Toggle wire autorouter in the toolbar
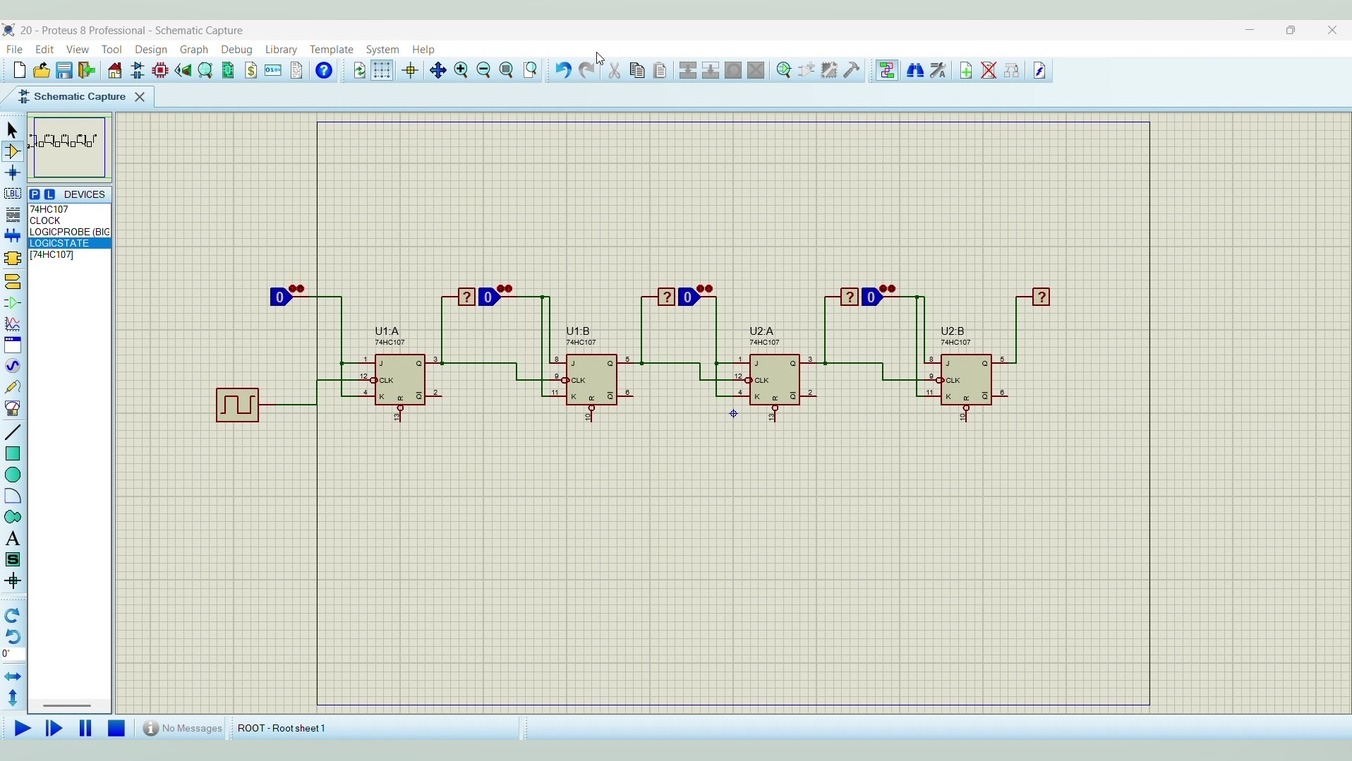This screenshot has height=761, width=1352. (887, 70)
